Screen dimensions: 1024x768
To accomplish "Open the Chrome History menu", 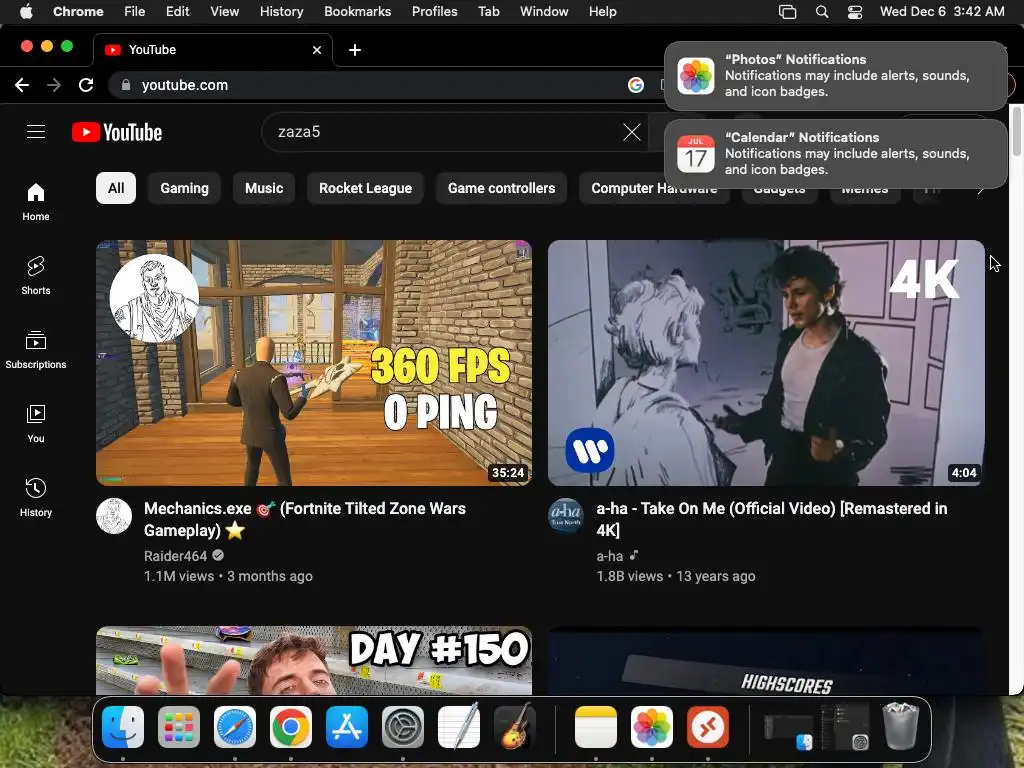I will coord(281,12).
